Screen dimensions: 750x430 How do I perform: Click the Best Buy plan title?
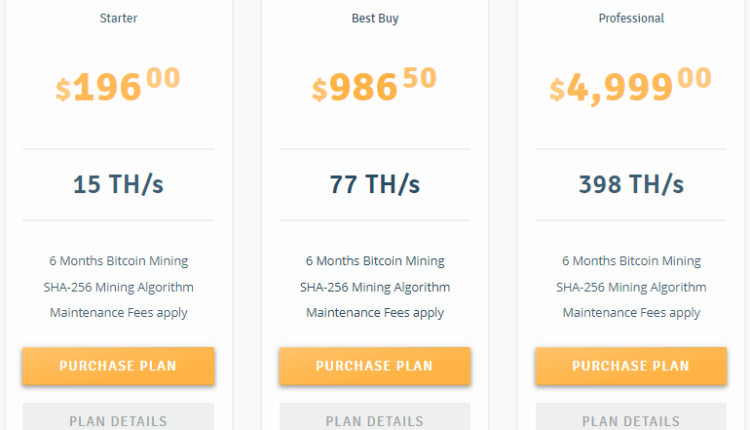point(375,18)
